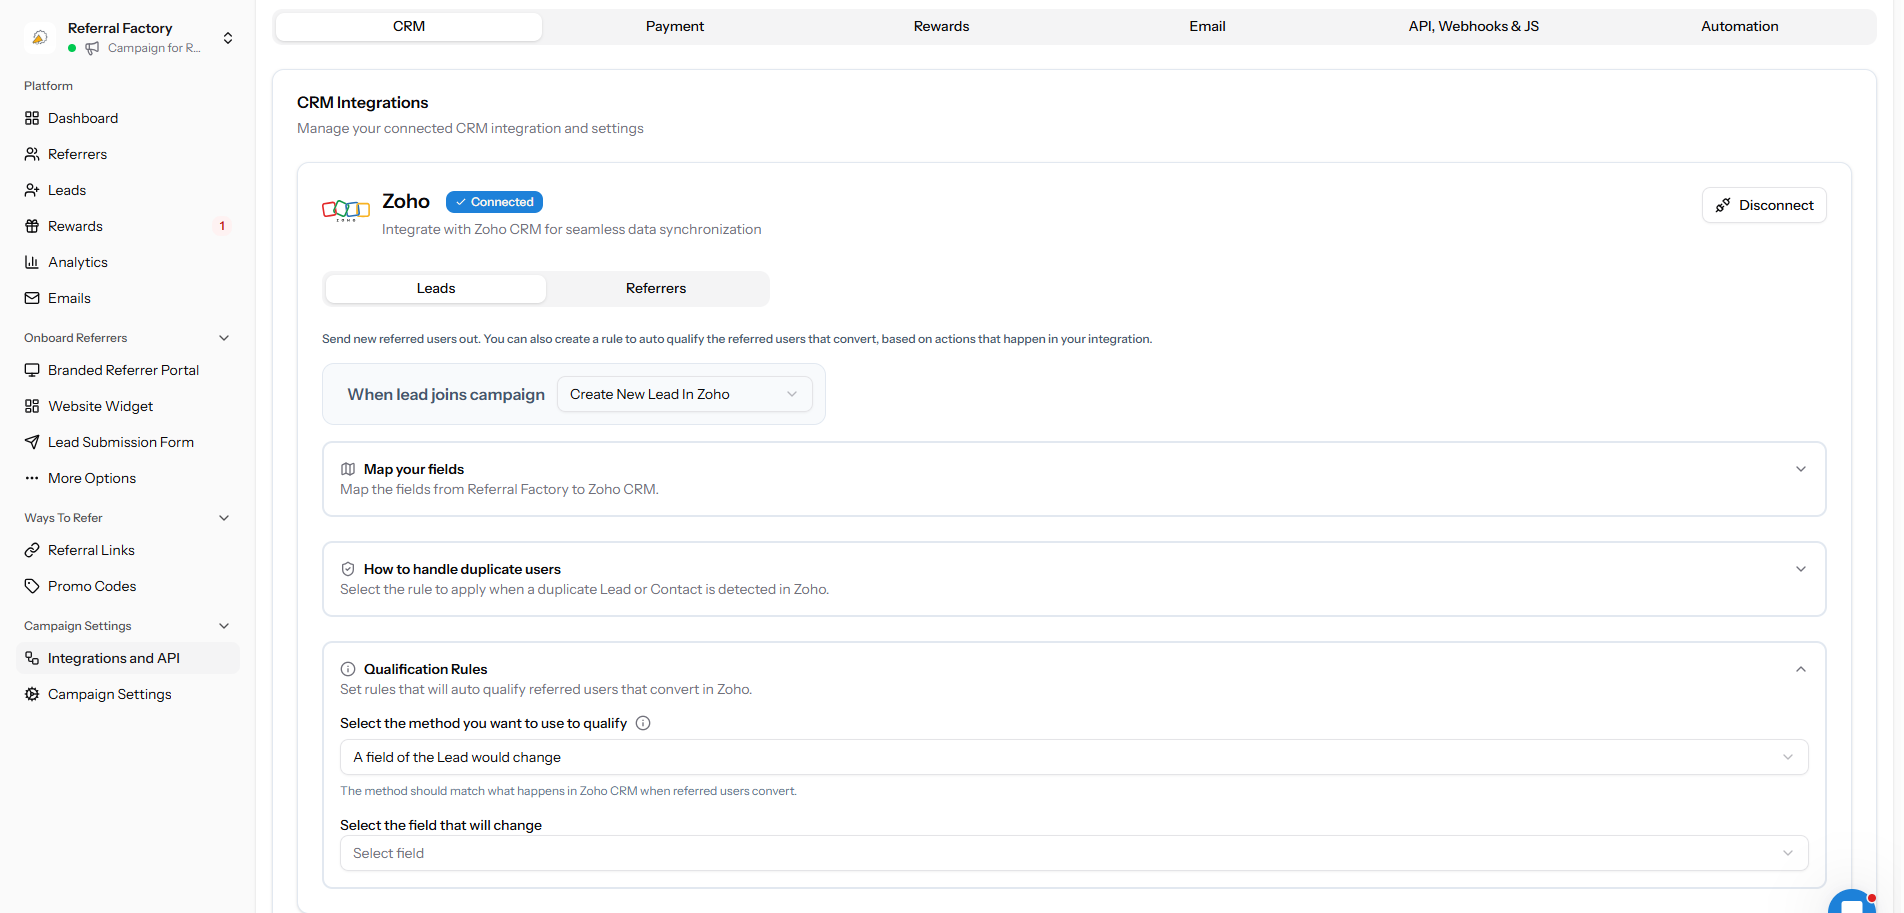The image size is (1904, 913).
Task: Click the Referral Links chain icon
Action: 32,550
